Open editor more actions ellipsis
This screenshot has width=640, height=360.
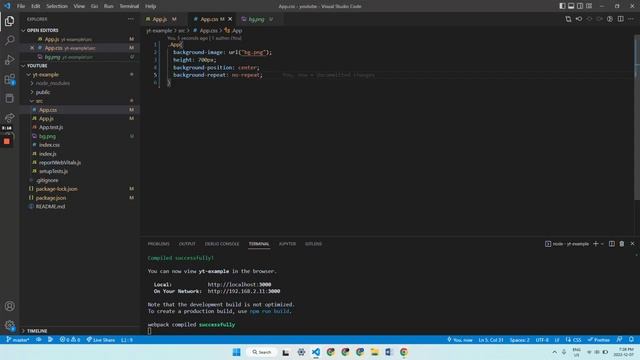pos(631,19)
